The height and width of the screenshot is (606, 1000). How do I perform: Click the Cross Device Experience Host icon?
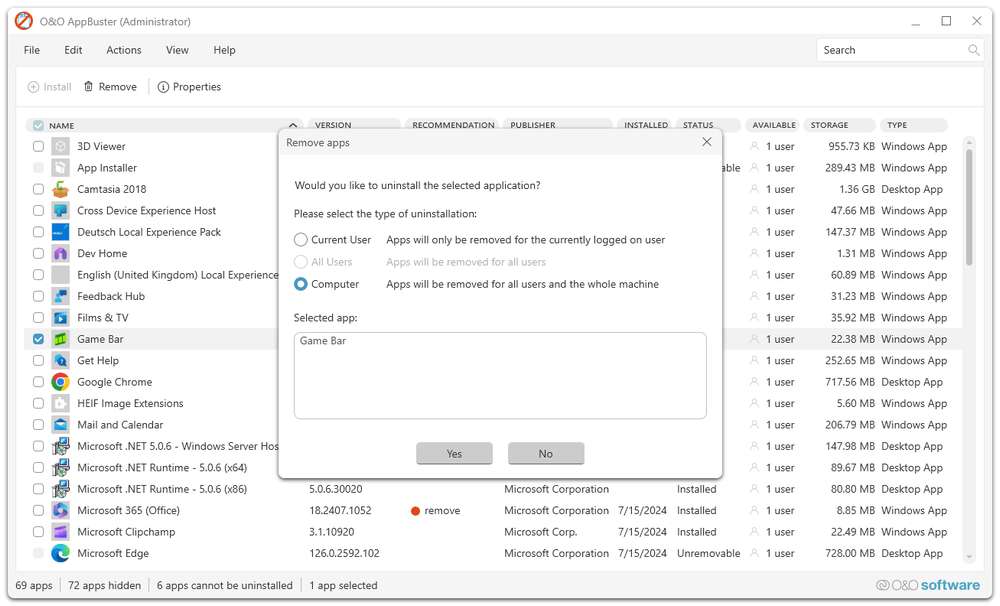pyautogui.click(x=61, y=211)
